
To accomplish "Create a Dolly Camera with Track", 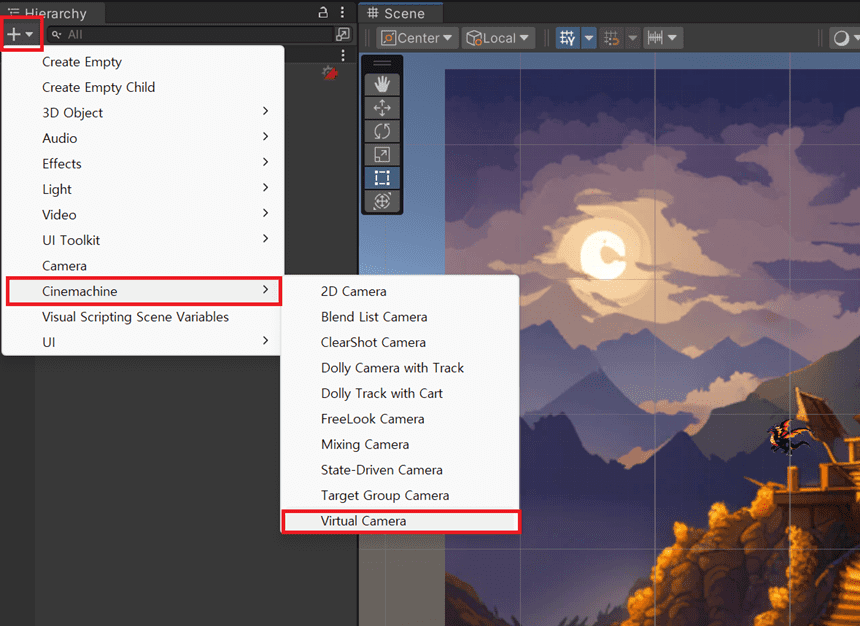I will click(x=400, y=368).
